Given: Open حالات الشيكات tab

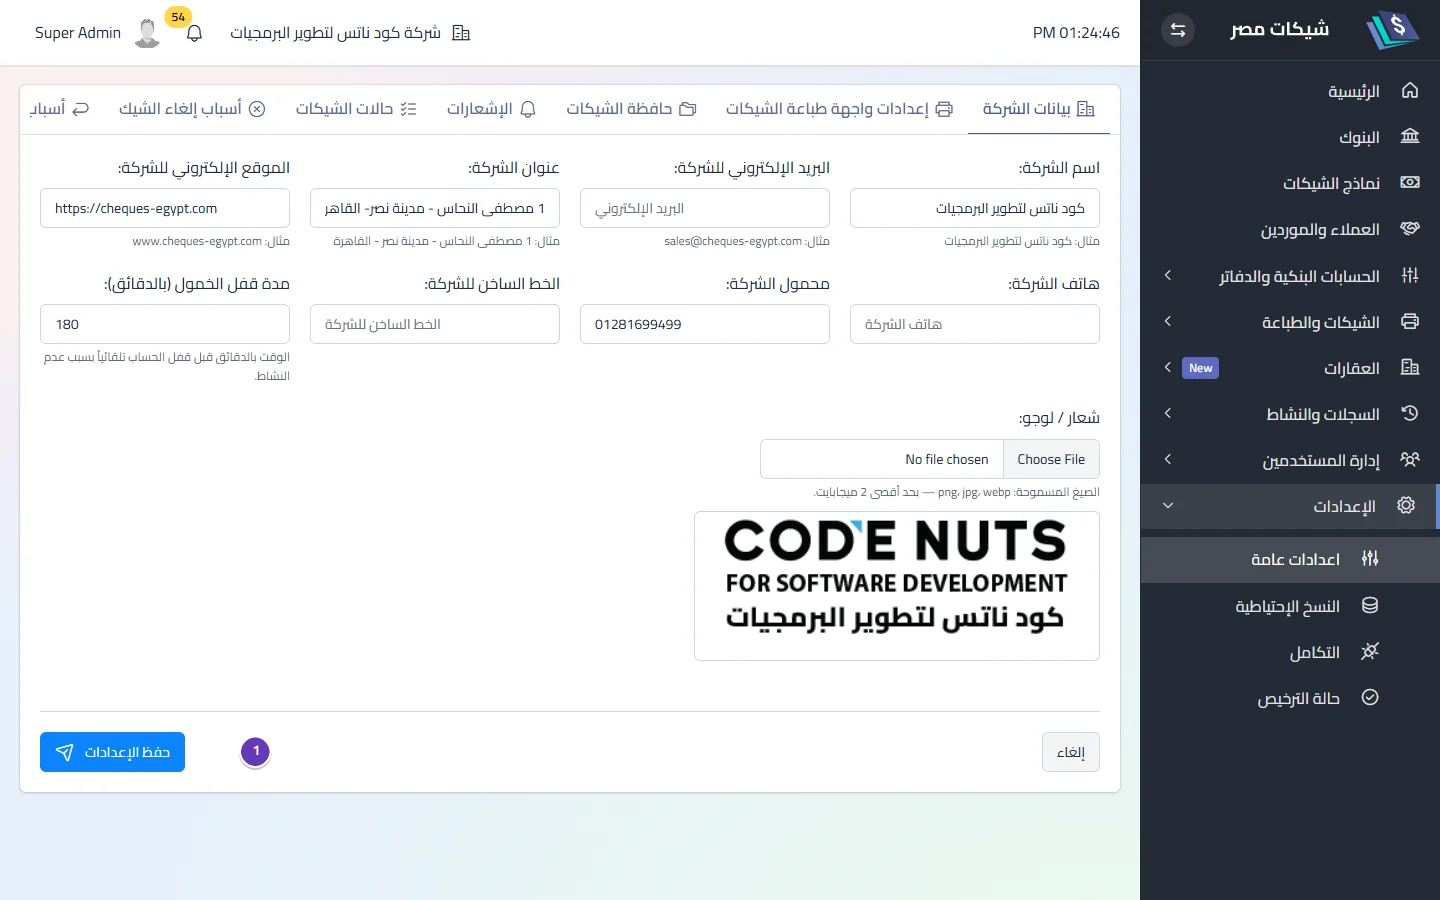Looking at the screenshot, I should click(356, 109).
